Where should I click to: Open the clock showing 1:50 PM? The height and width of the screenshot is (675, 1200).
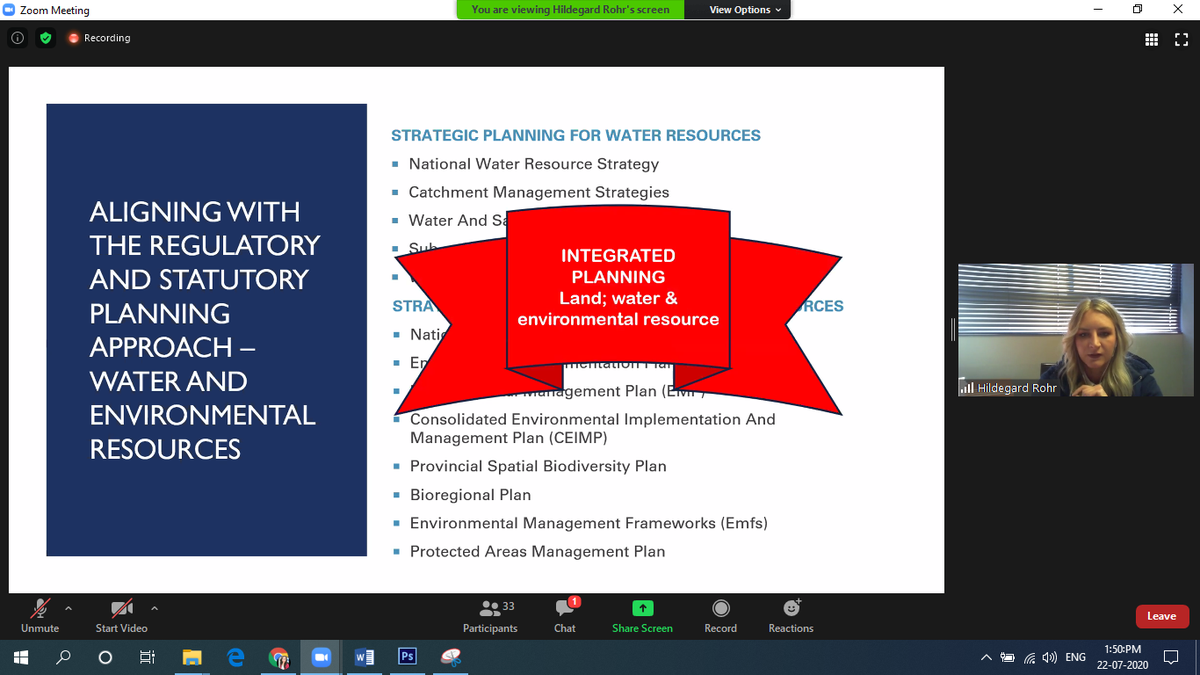coord(1123,657)
